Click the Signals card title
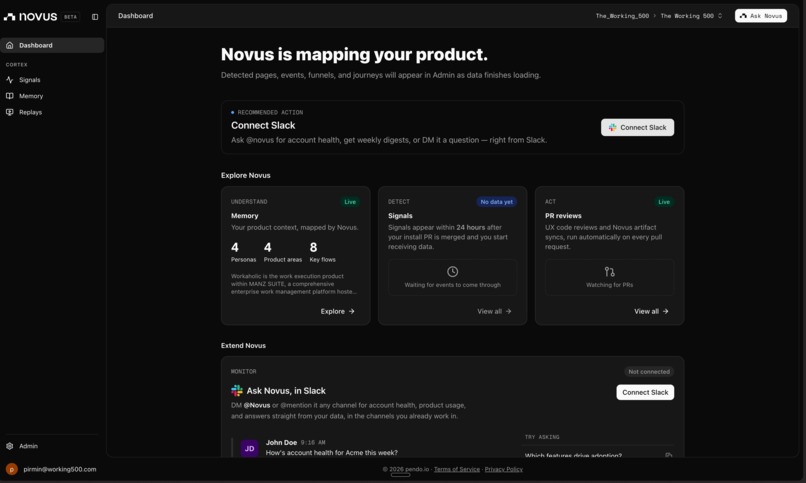The image size is (806, 483). click(400, 216)
